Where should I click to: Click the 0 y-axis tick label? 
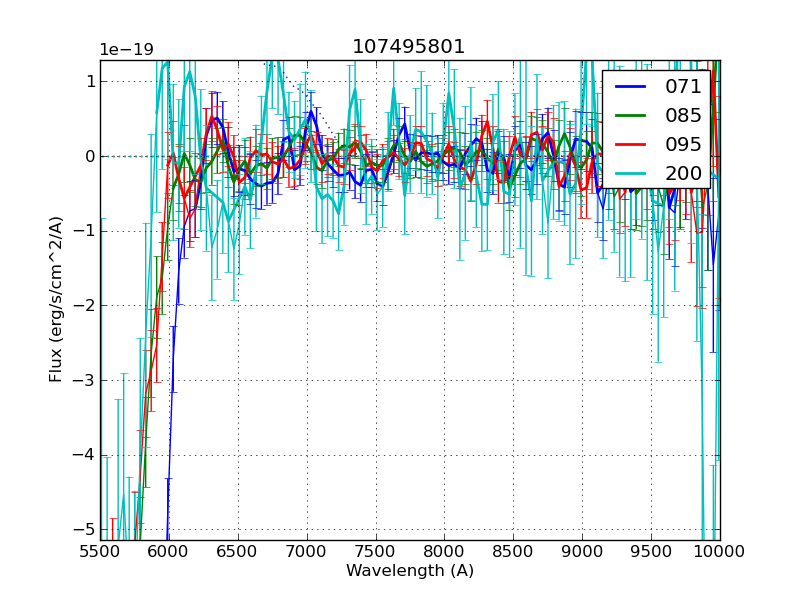coord(89,156)
